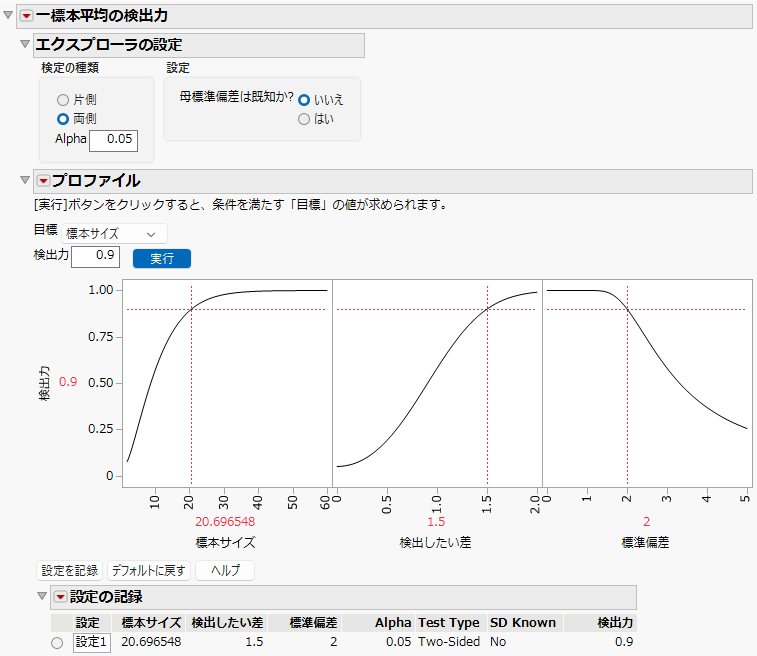Viewport: 757px width, 656px height.
Task: Select the 両側 test type radio
Action: [63, 119]
